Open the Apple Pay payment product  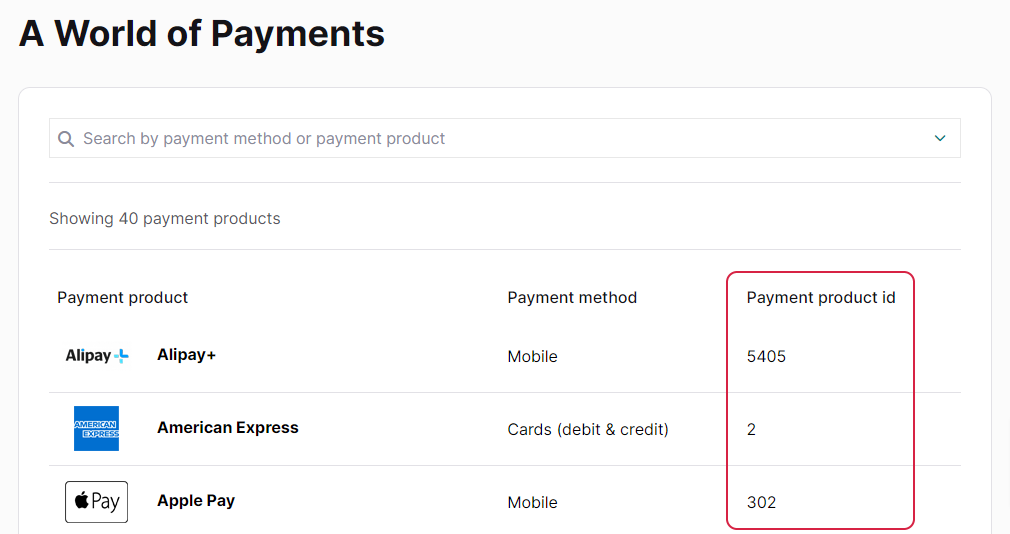(x=196, y=501)
